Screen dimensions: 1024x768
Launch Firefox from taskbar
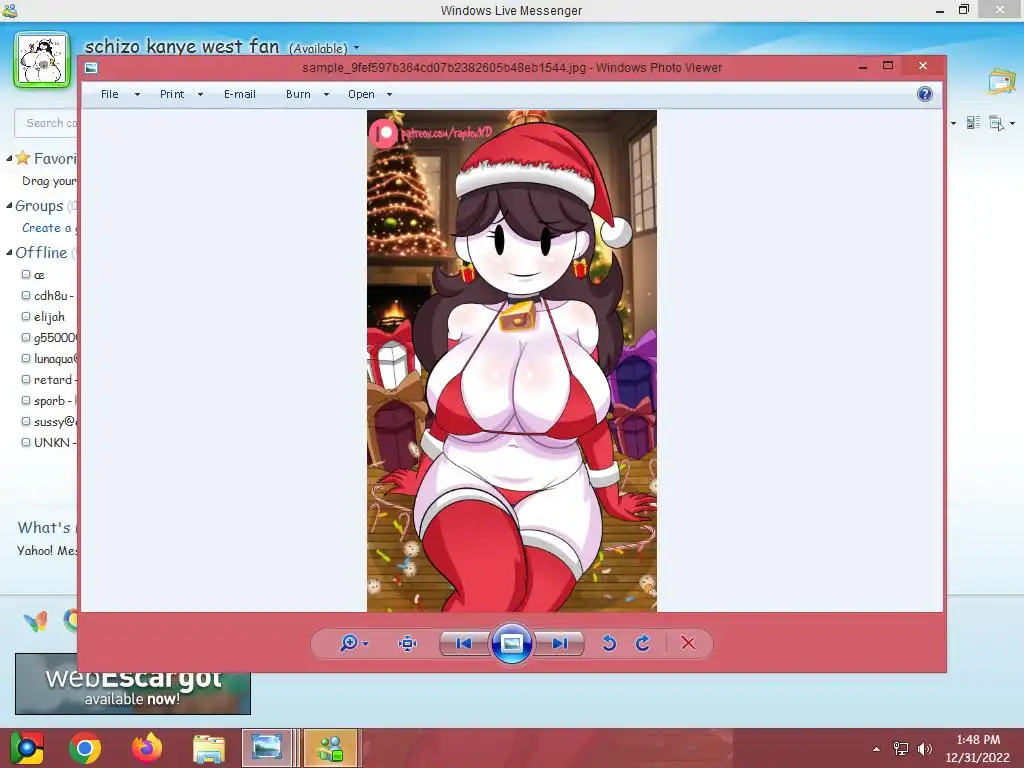(147, 748)
